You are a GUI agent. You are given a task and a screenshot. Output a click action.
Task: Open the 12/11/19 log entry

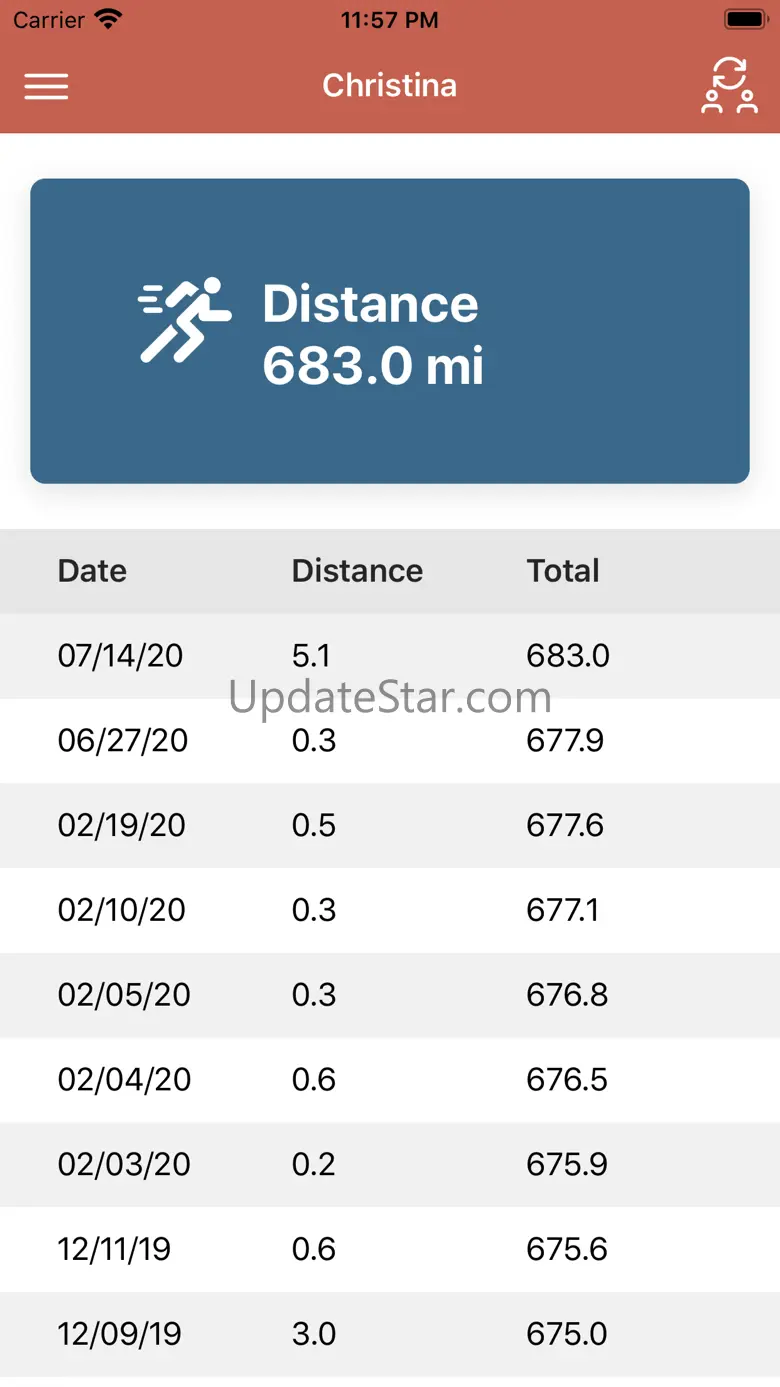pyautogui.click(x=390, y=1250)
